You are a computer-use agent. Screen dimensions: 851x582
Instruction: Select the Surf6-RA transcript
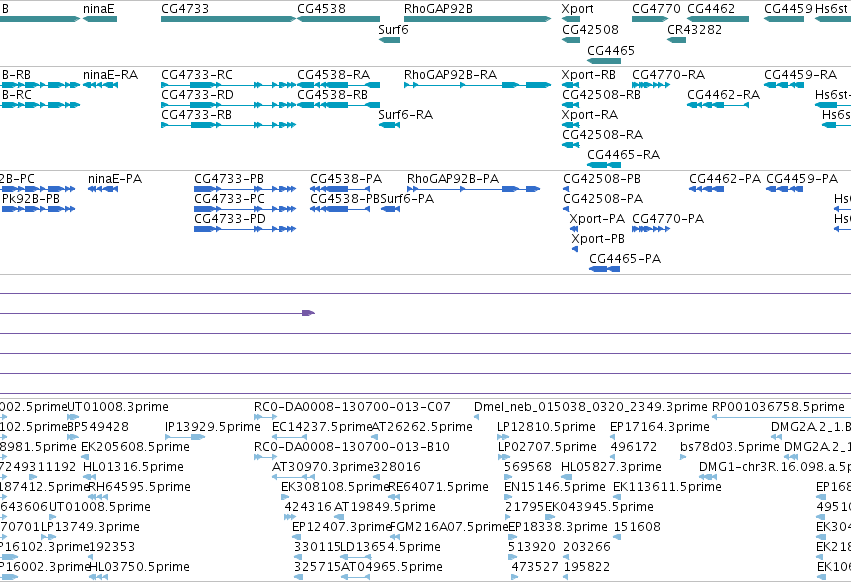(x=389, y=125)
